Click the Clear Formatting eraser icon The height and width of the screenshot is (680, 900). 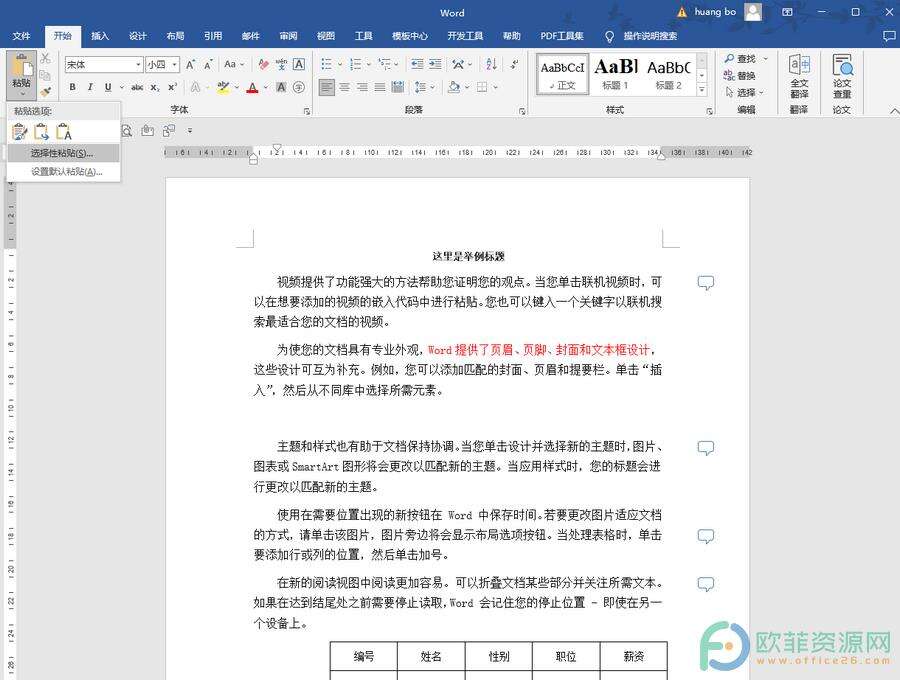click(x=263, y=64)
